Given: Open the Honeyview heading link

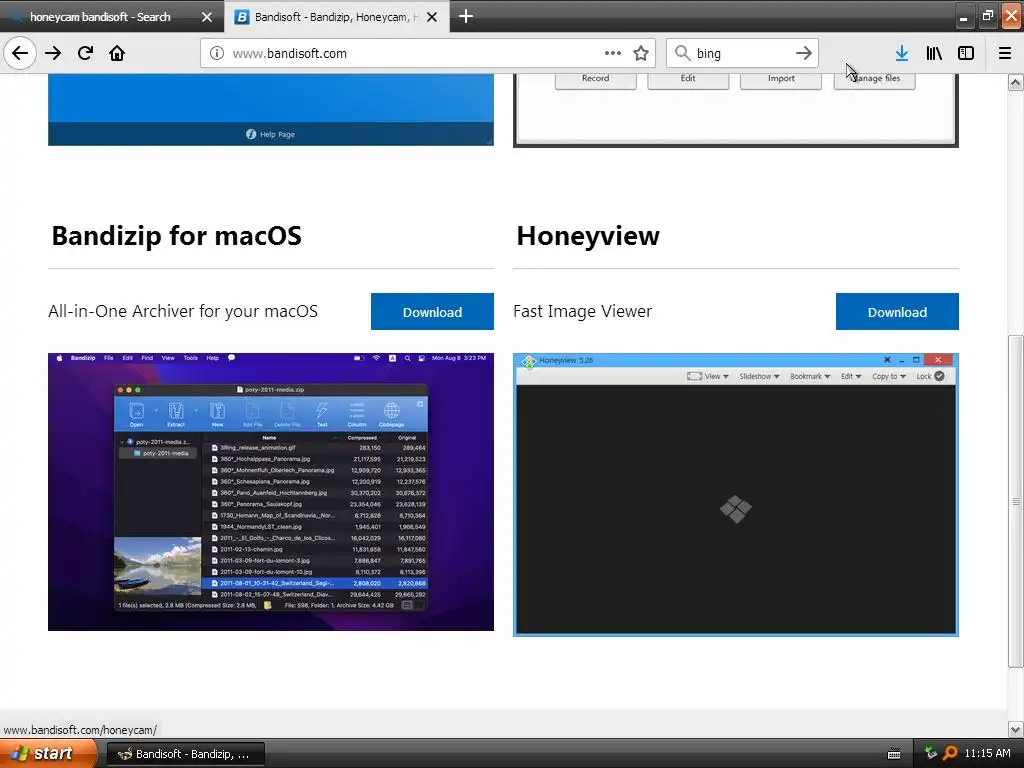Looking at the screenshot, I should [588, 236].
